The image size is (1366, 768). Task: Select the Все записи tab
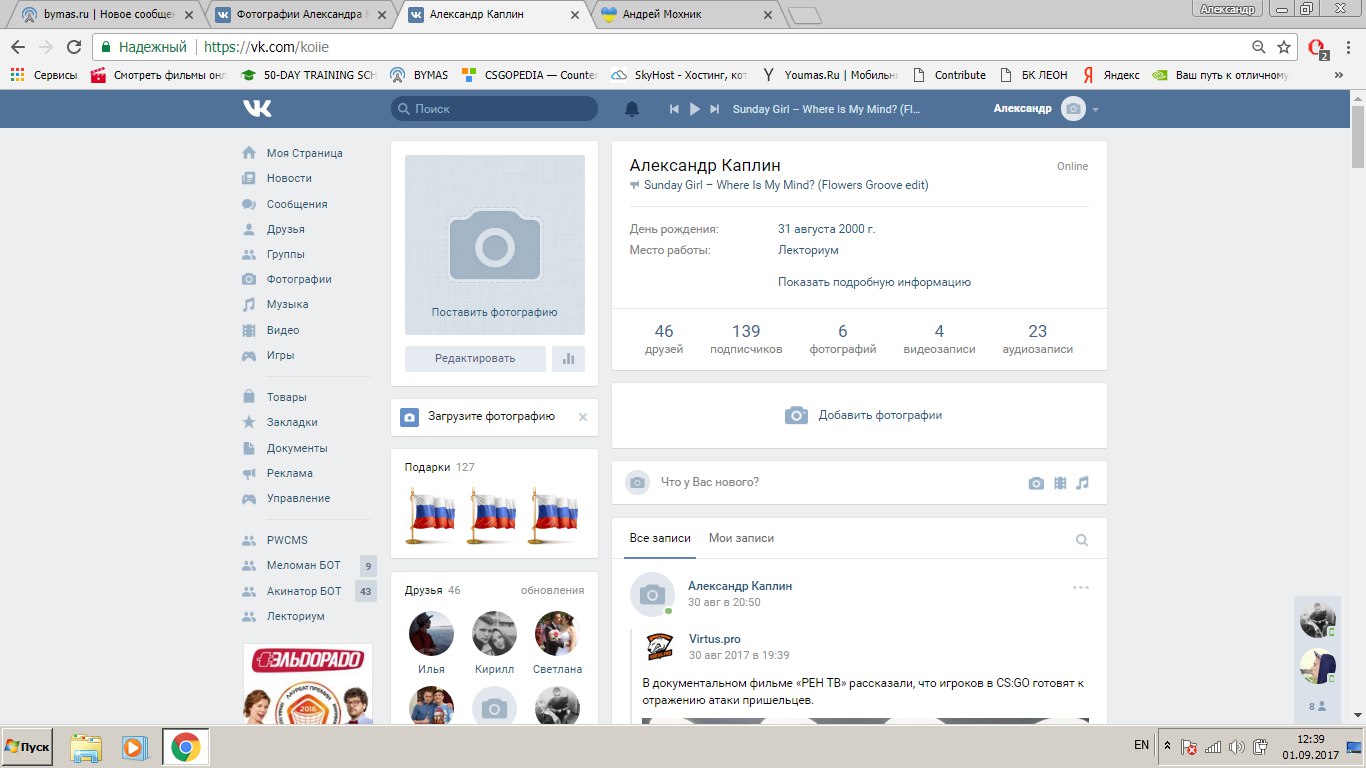point(659,538)
